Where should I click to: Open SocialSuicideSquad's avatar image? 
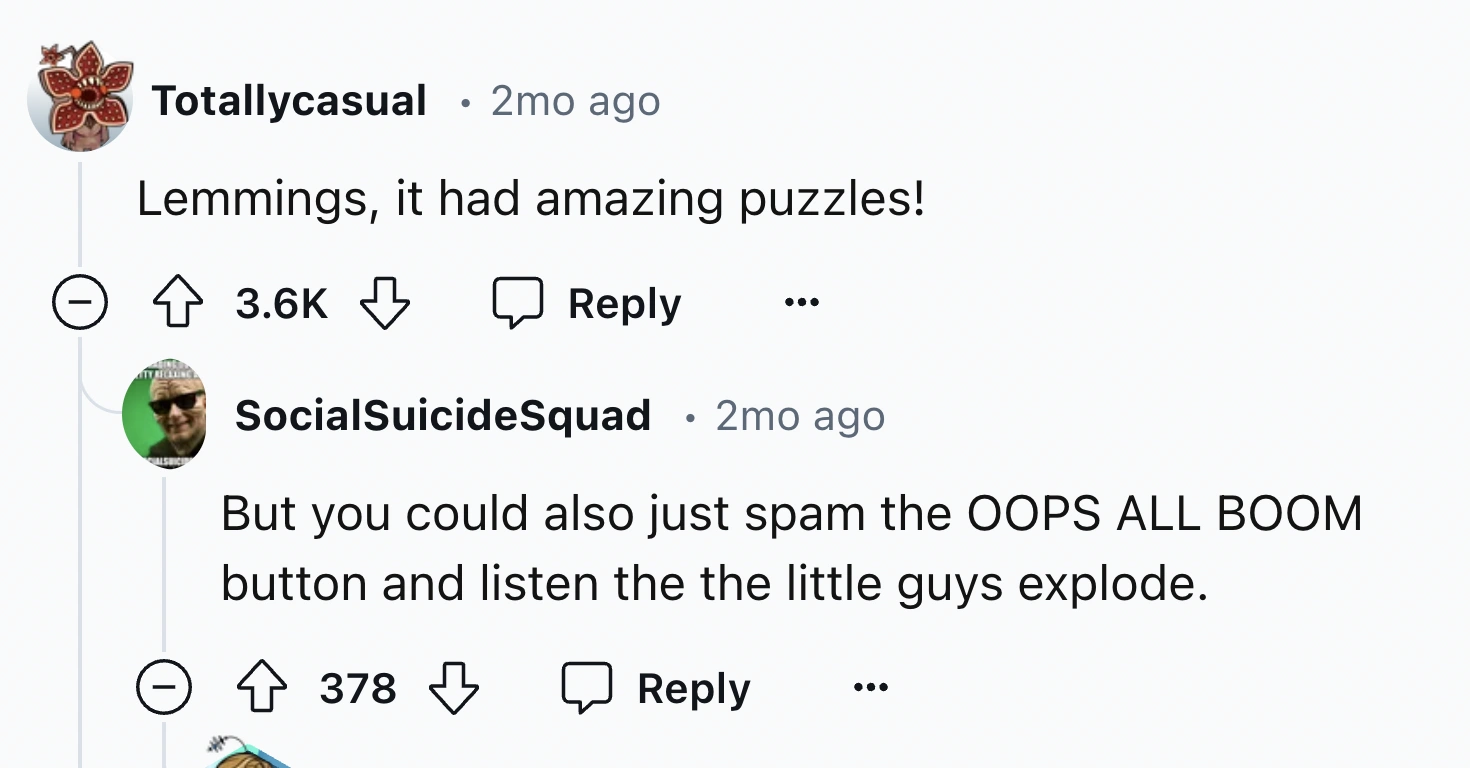coord(164,414)
